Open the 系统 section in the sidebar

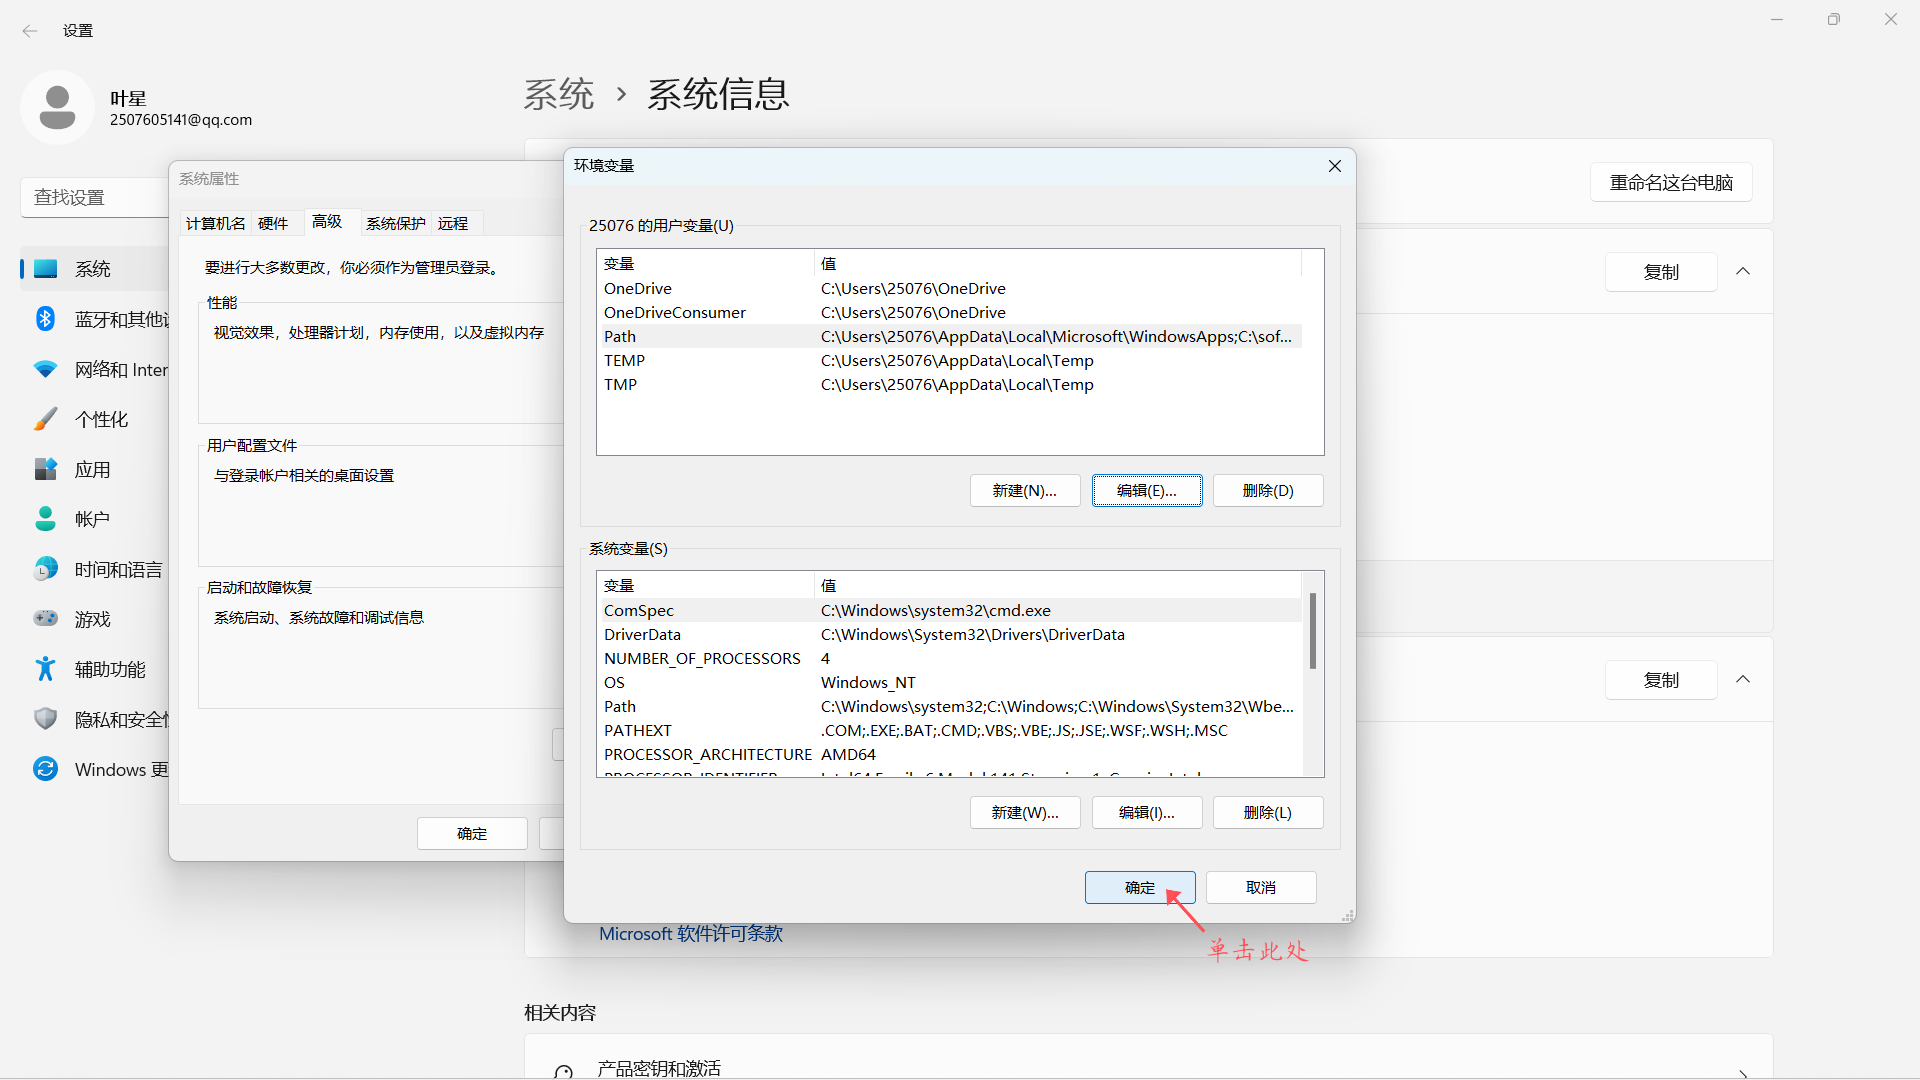tap(92, 268)
